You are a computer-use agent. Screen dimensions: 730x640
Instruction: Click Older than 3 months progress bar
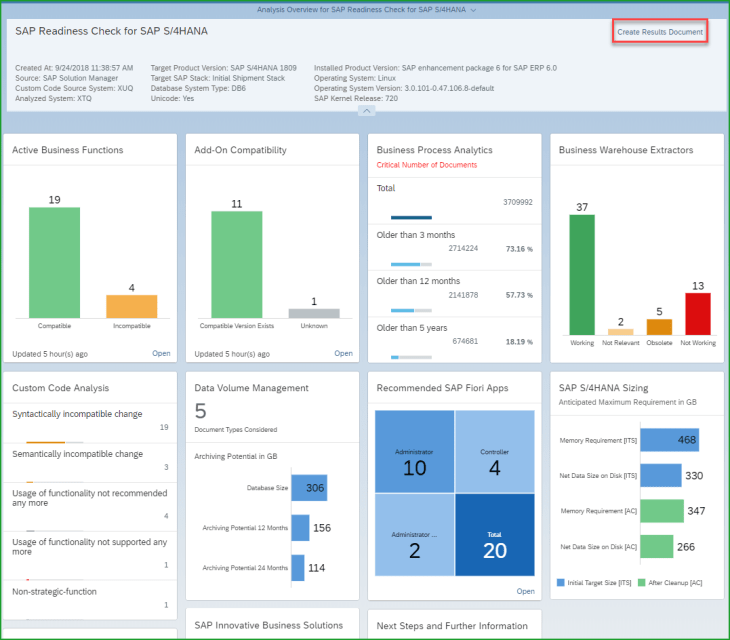tap(411, 264)
